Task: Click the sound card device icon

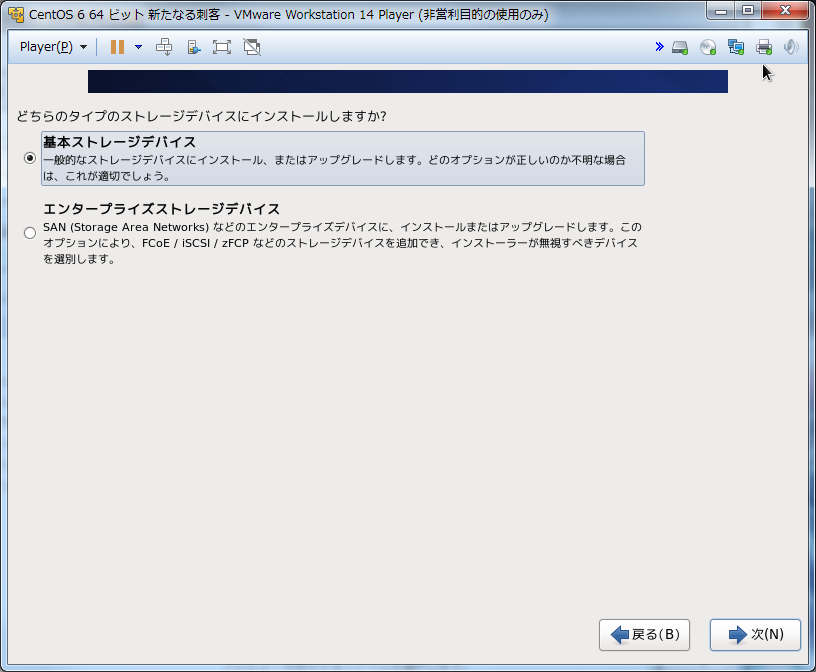Action: [x=791, y=47]
